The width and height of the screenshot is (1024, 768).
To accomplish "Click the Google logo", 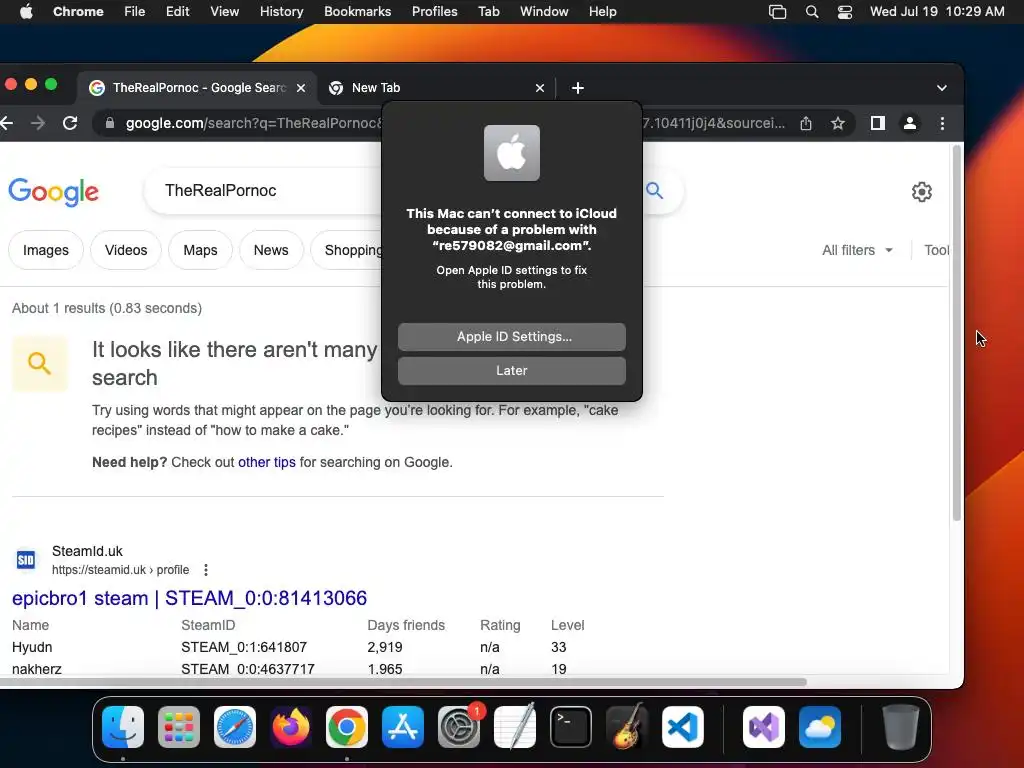I will pos(54,191).
